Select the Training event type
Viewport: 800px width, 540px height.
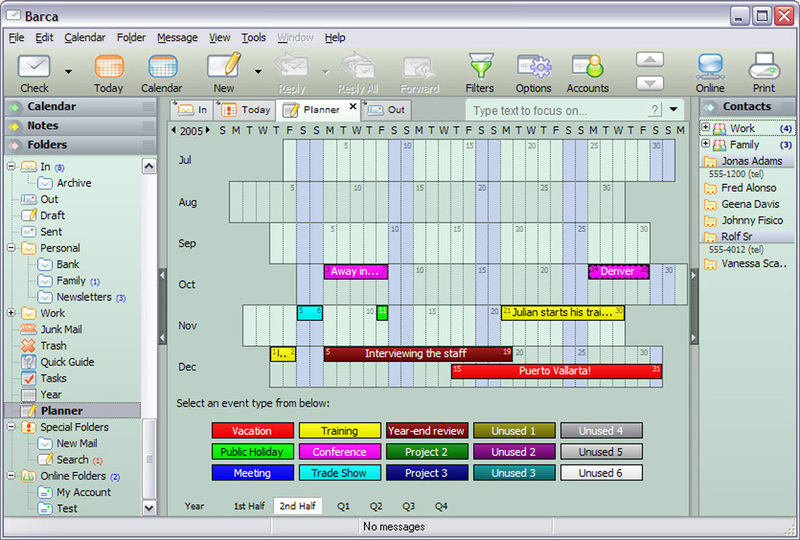coord(340,431)
